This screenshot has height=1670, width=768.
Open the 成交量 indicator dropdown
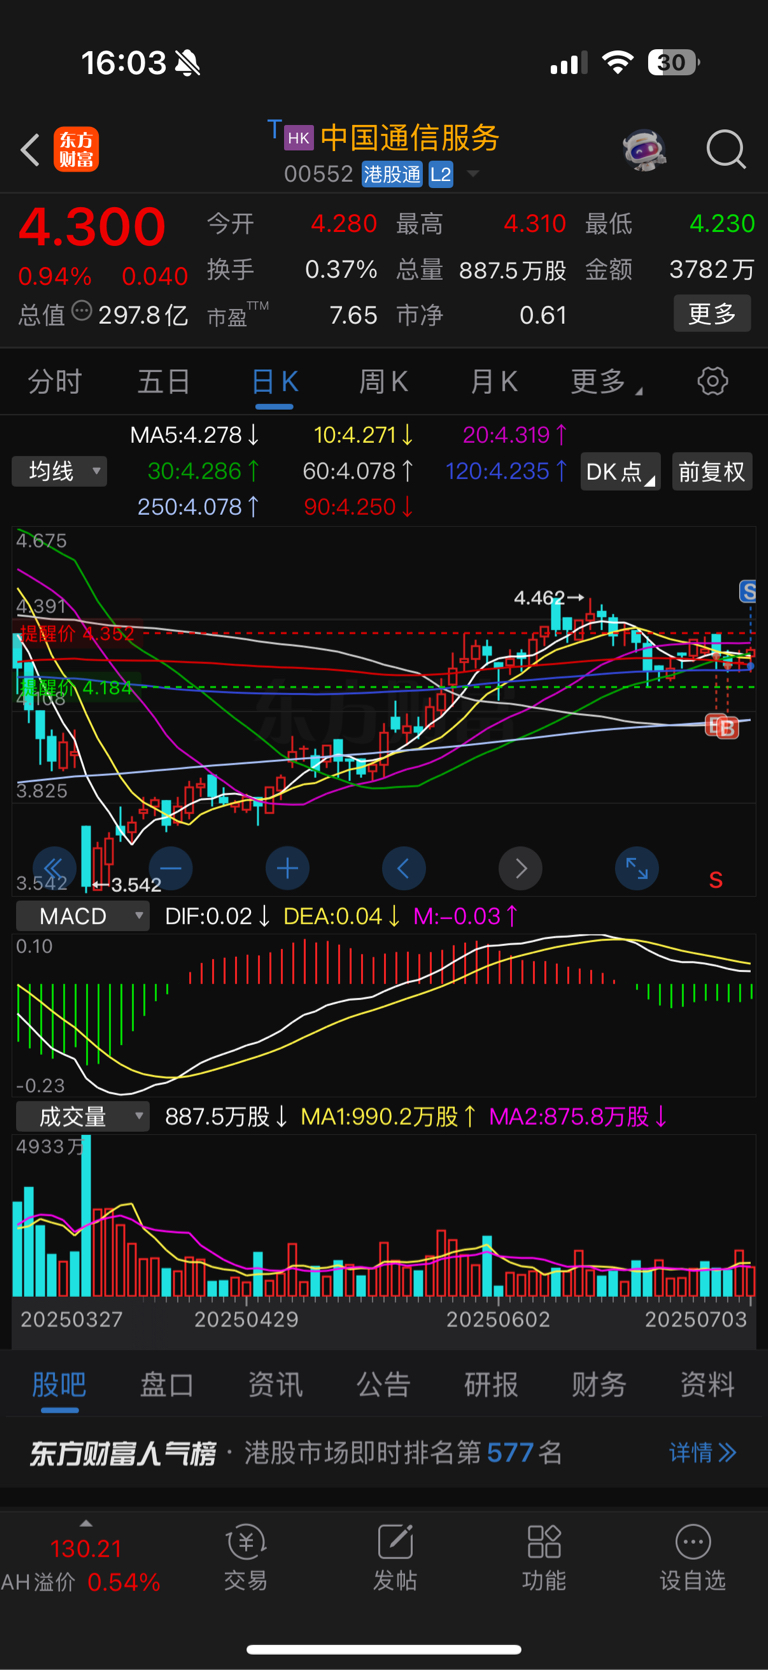(x=82, y=1116)
